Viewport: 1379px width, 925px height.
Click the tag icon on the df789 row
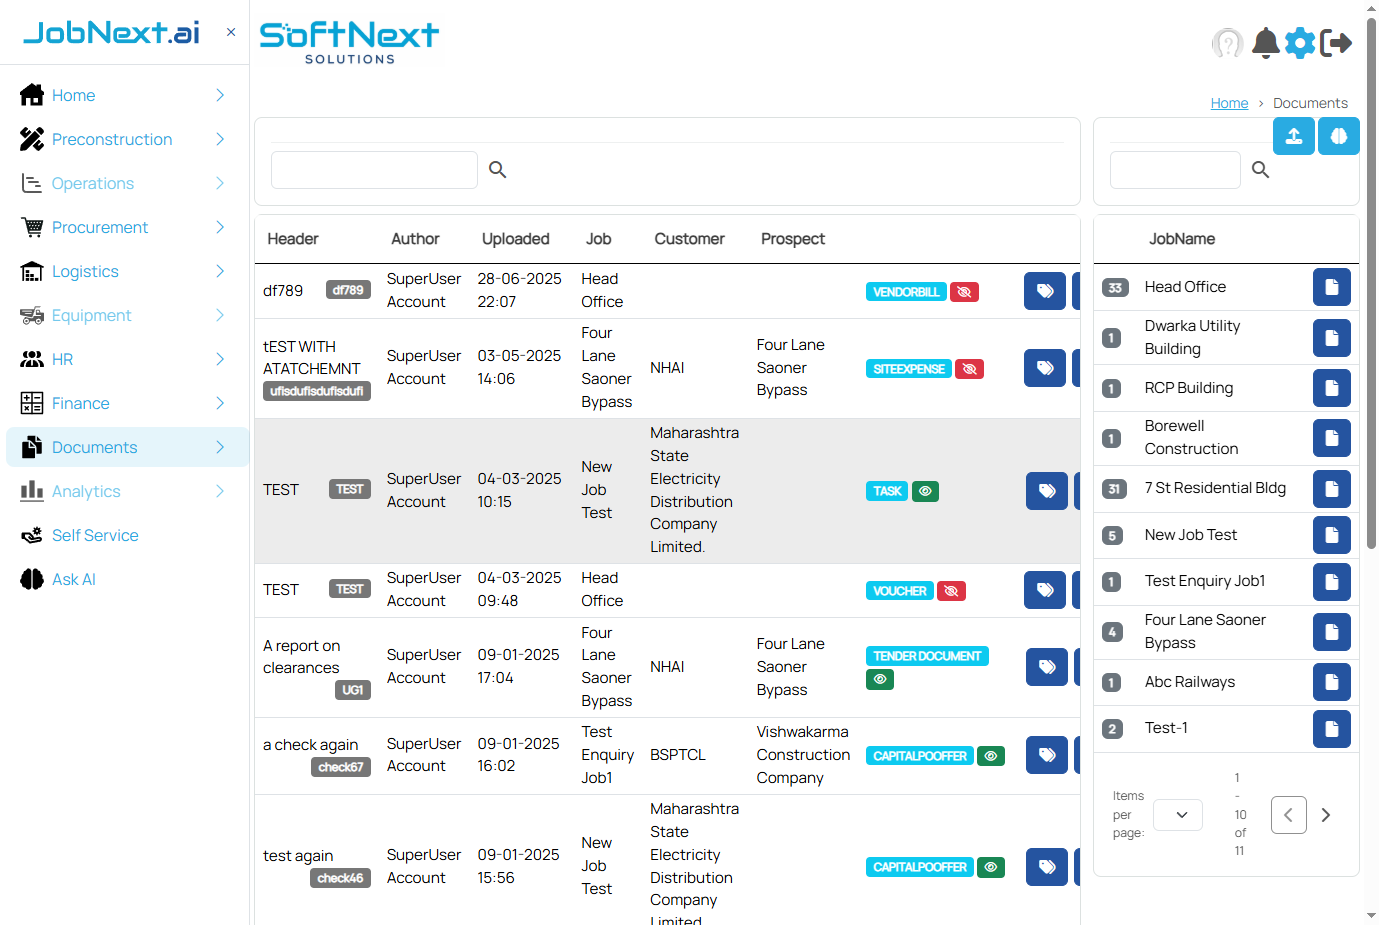[1044, 290]
